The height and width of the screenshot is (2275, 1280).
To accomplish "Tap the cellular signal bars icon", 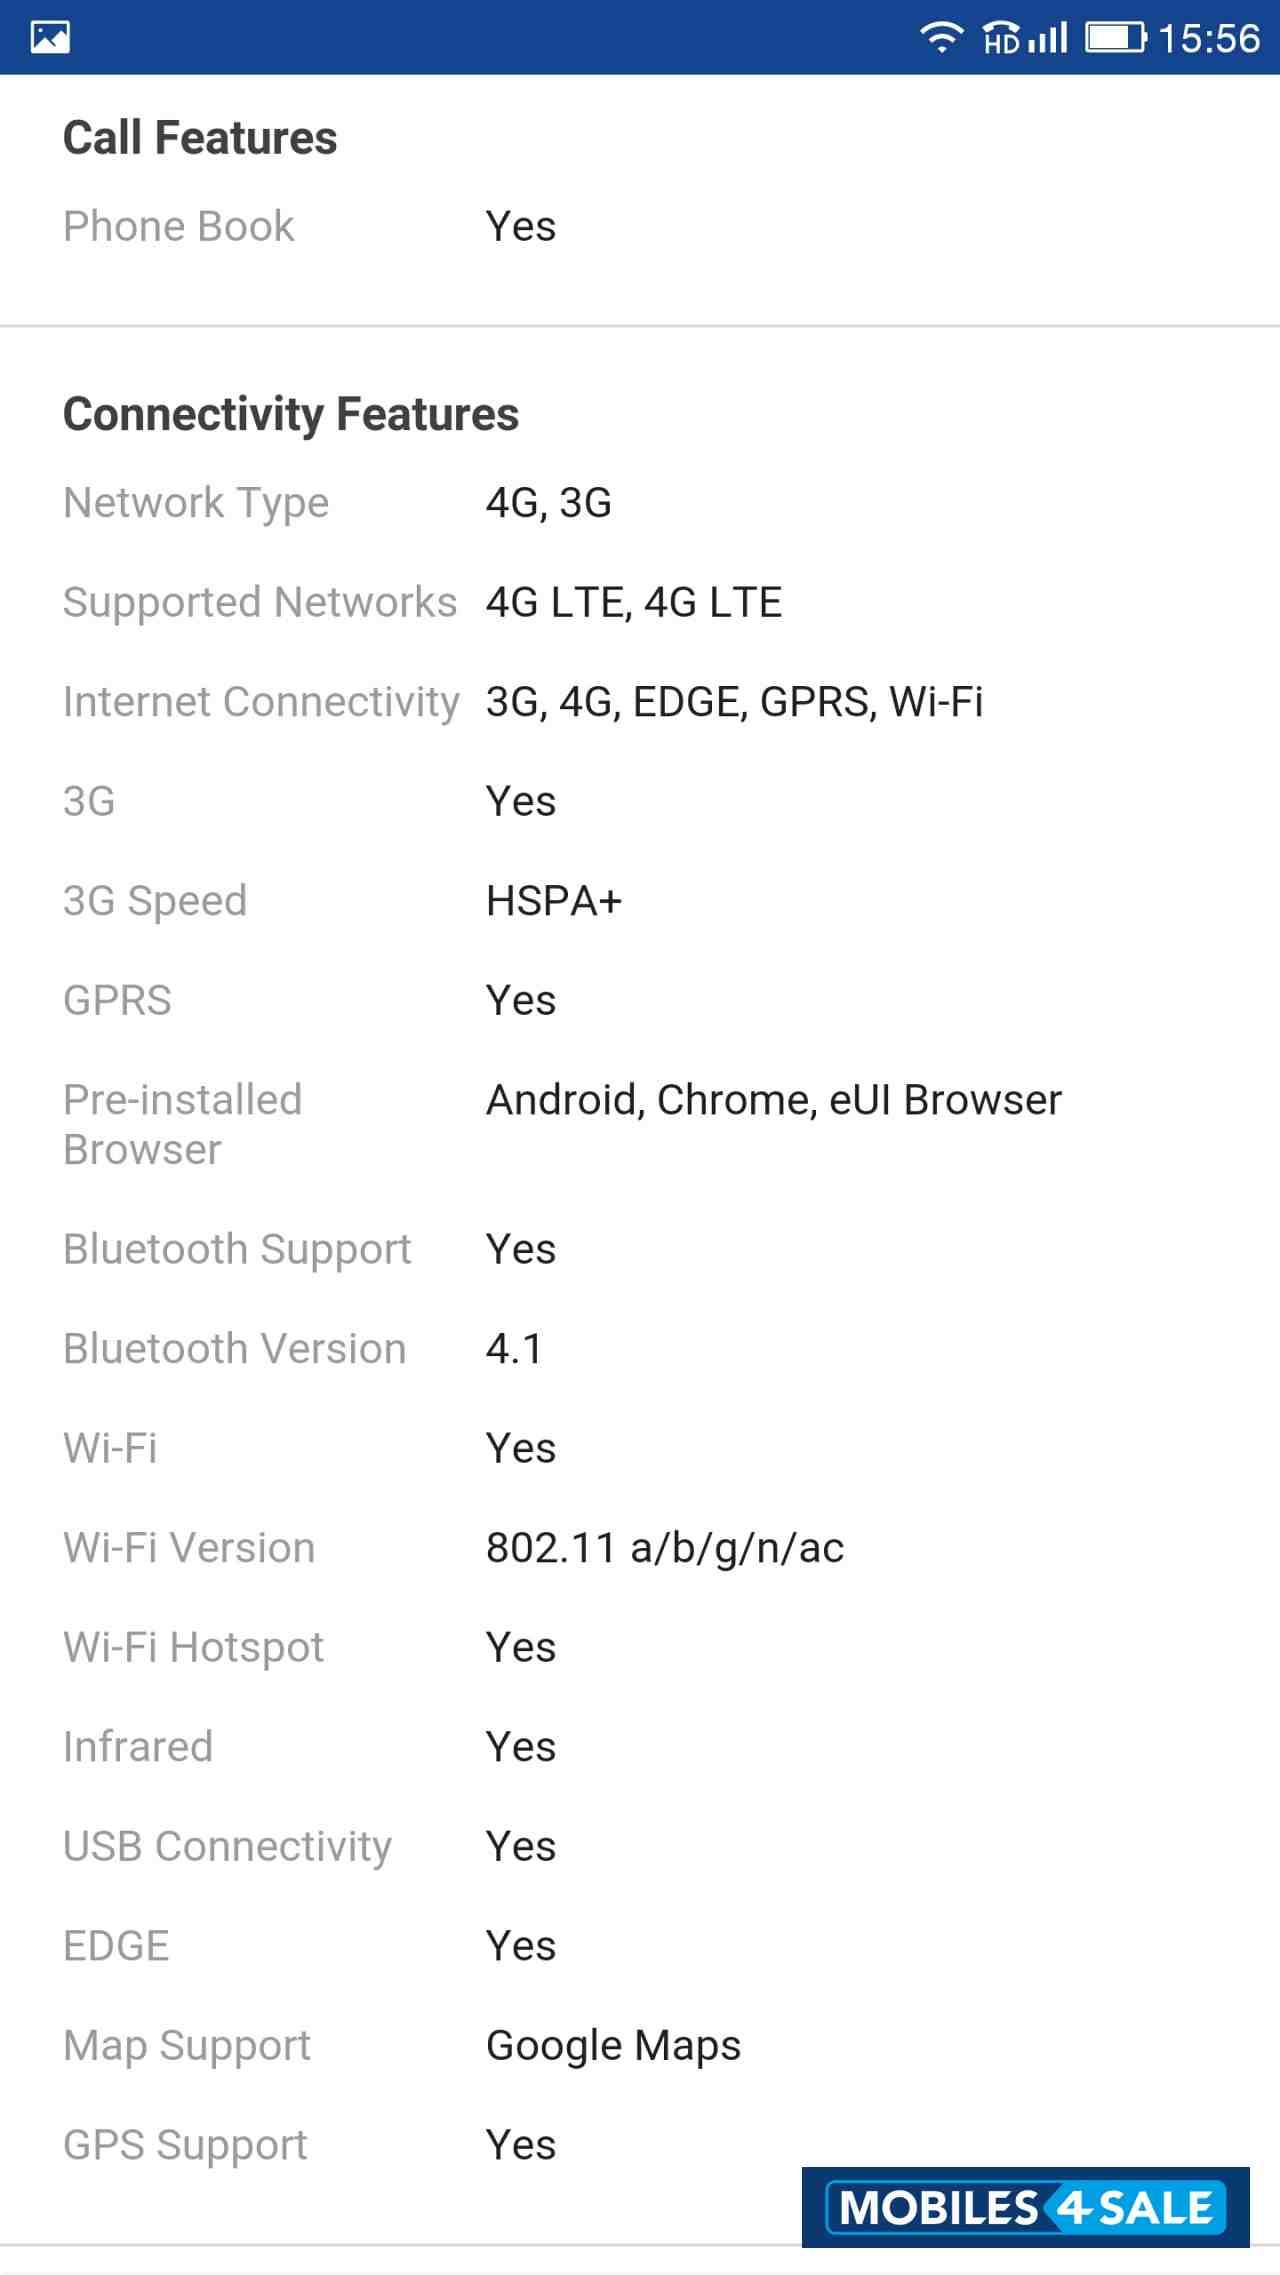I will [1049, 38].
